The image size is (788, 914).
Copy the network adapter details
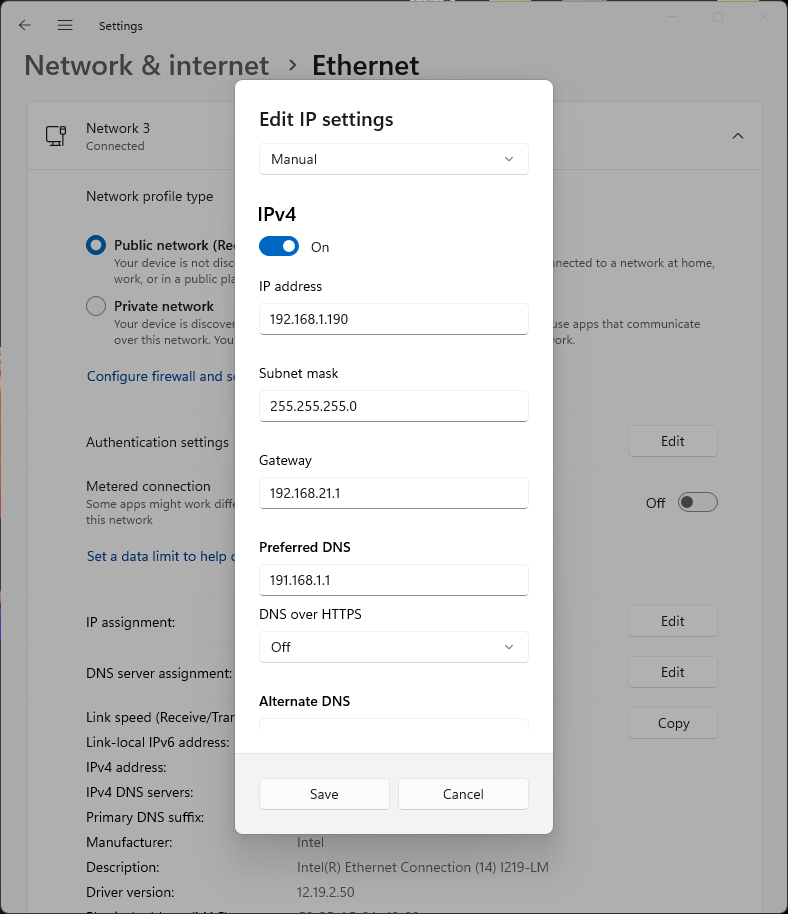672,723
